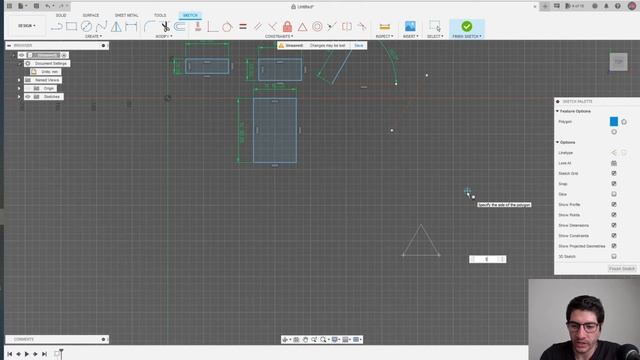This screenshot has width=640, height=360.
Task: Open the notifications bell
Action: coord(606,6)
